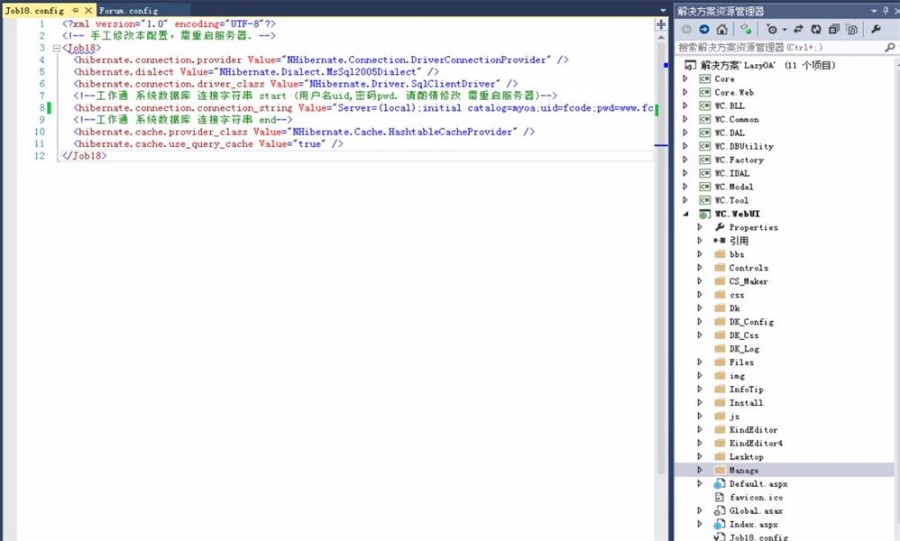Click the search magnifier in Solution Explorer
The width and height of the screenshot is (900, 541).
click(x=890, y=47)
